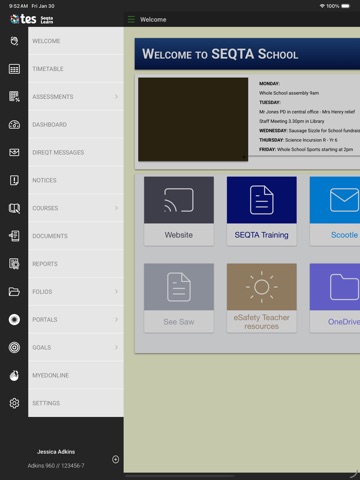Click the 9:52 AM clock in status bar

18,6
